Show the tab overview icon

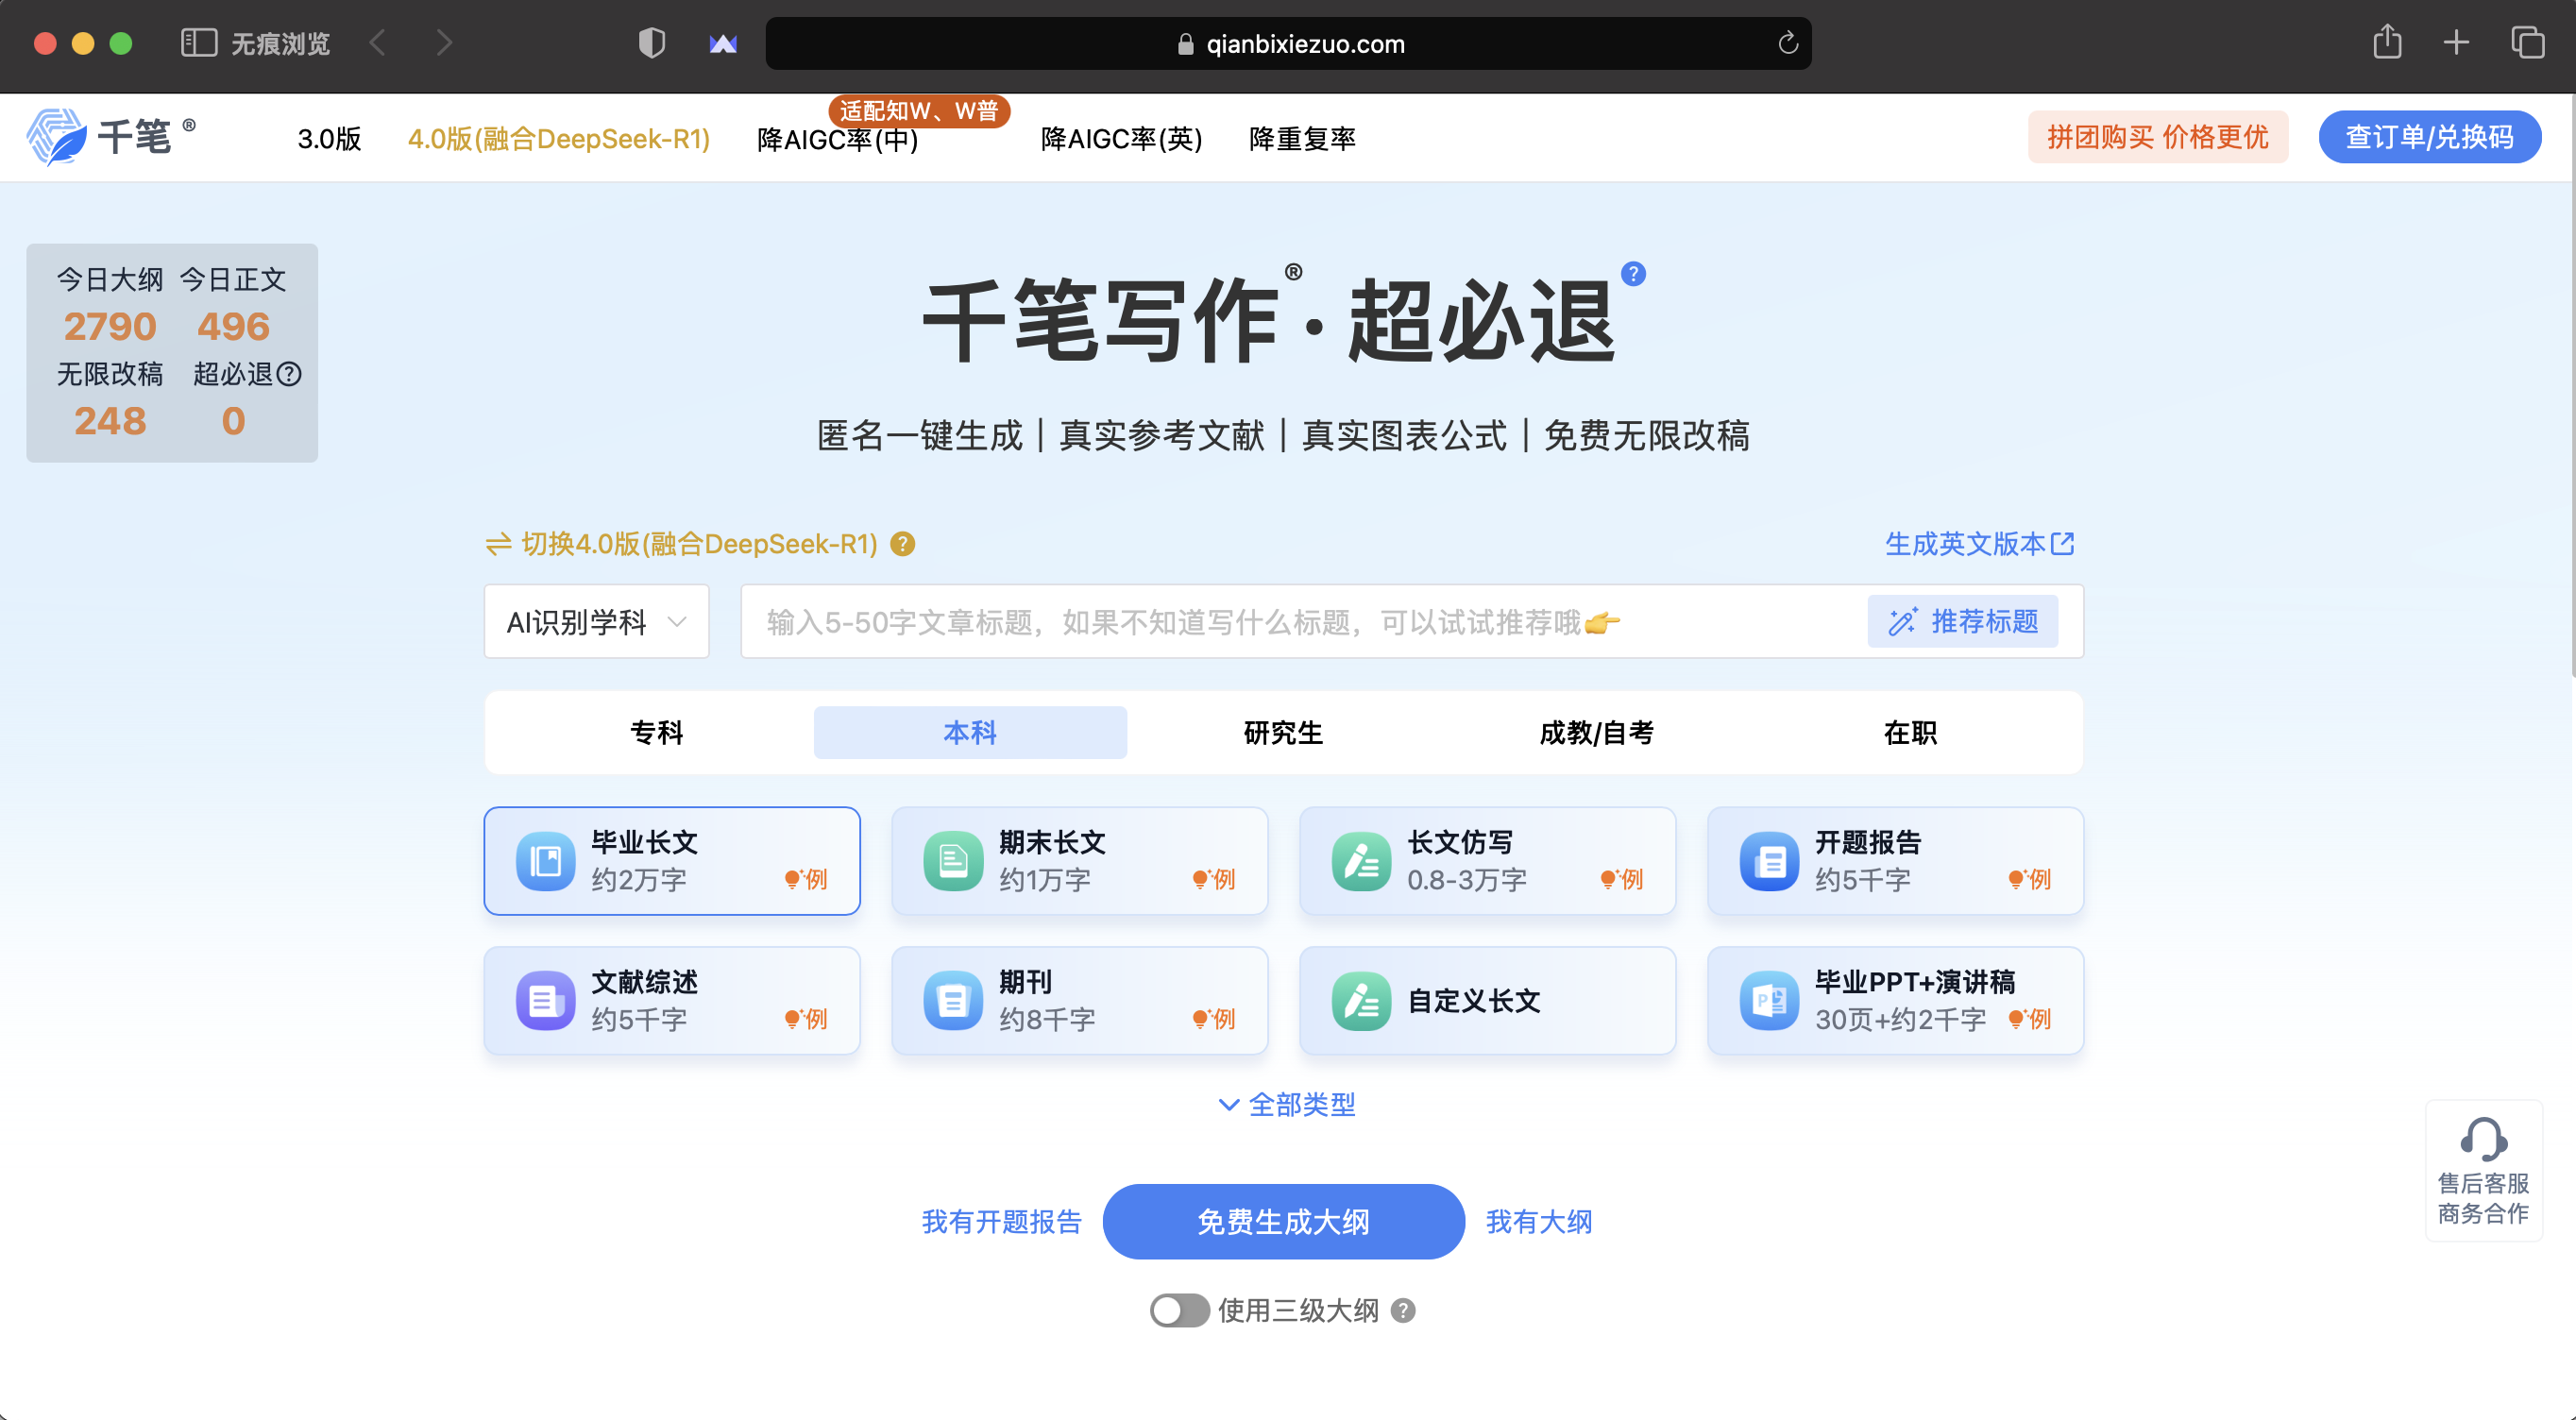click(2527, 42)
